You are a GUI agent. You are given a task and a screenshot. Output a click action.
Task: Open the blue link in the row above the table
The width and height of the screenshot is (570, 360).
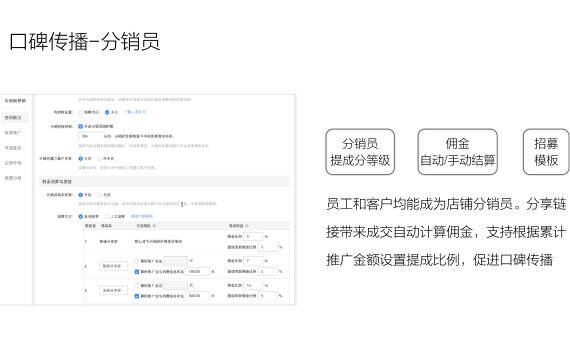[x=142, y=216]
